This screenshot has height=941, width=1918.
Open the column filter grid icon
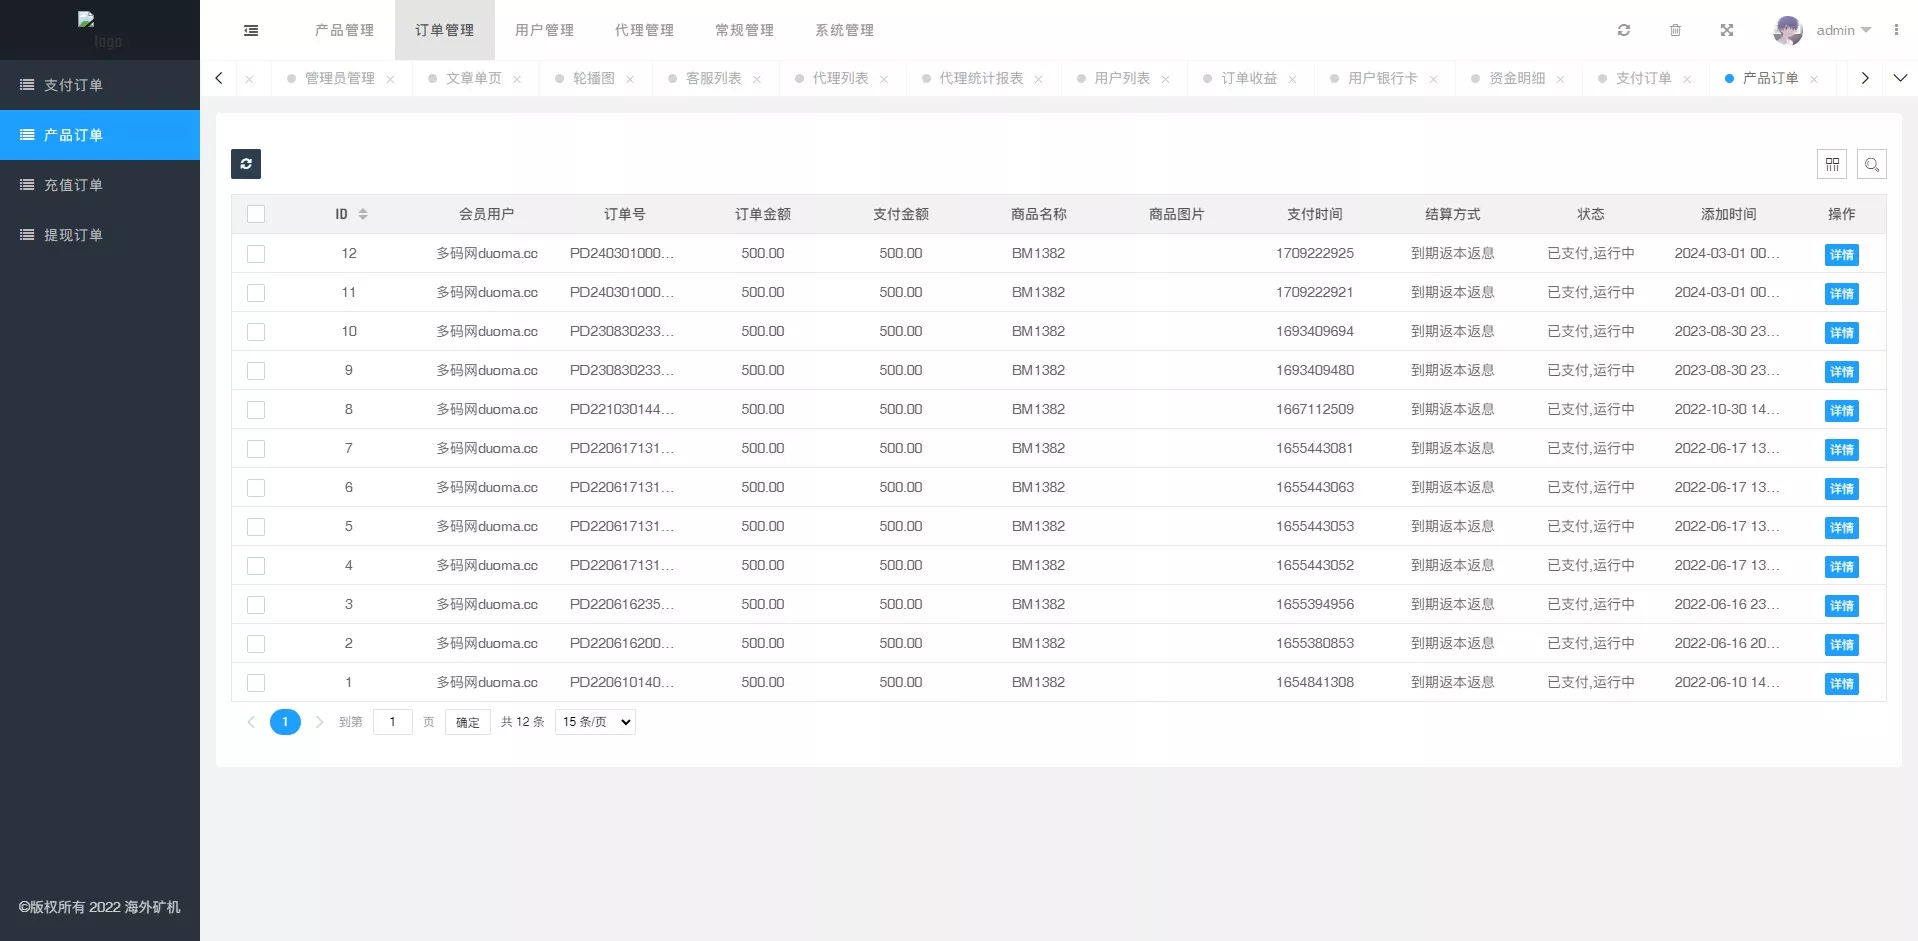click(1832, 164)
